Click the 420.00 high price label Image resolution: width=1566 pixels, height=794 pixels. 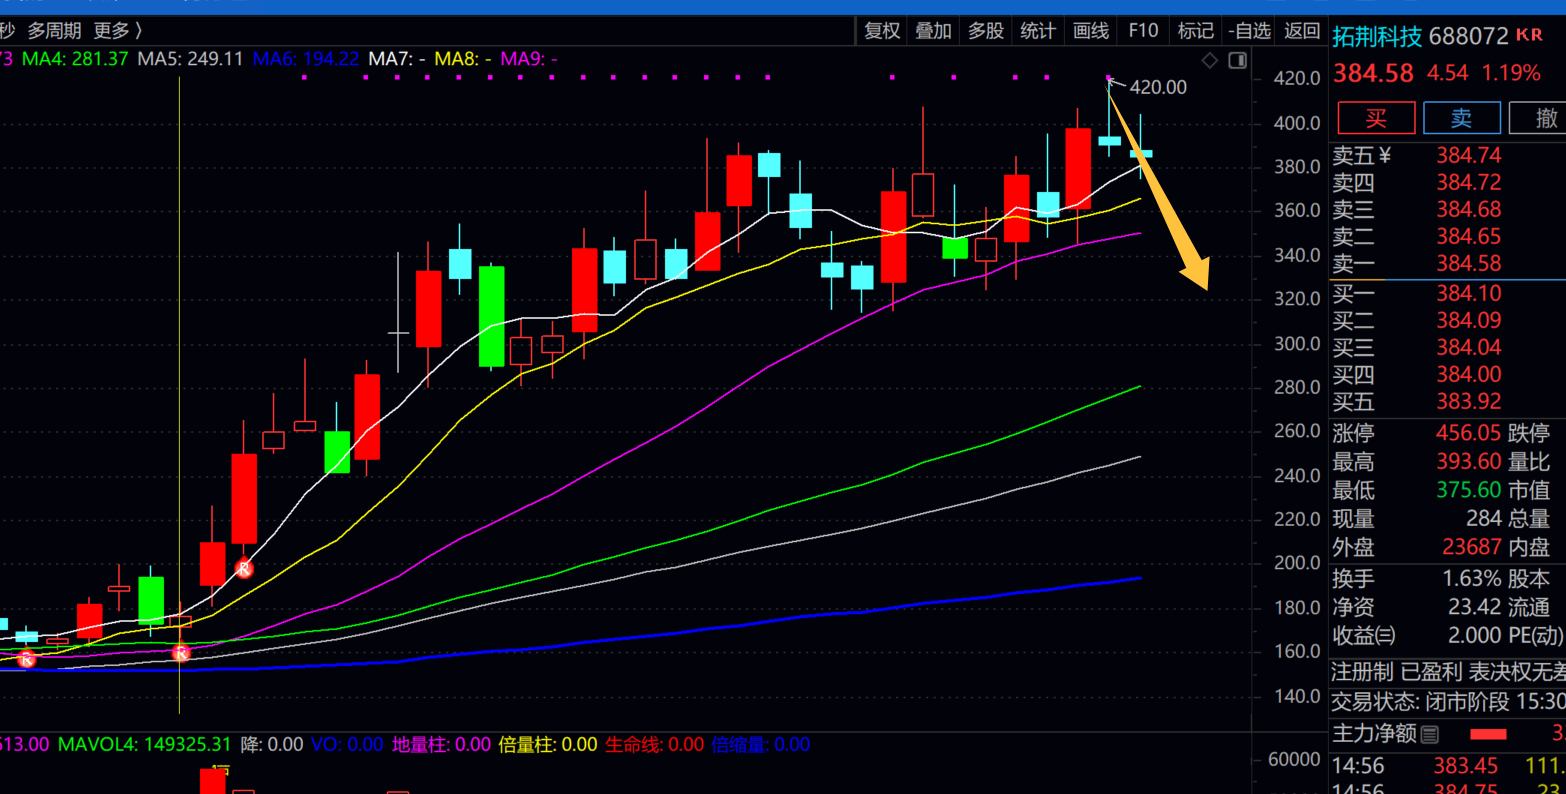coord(1158,88)
